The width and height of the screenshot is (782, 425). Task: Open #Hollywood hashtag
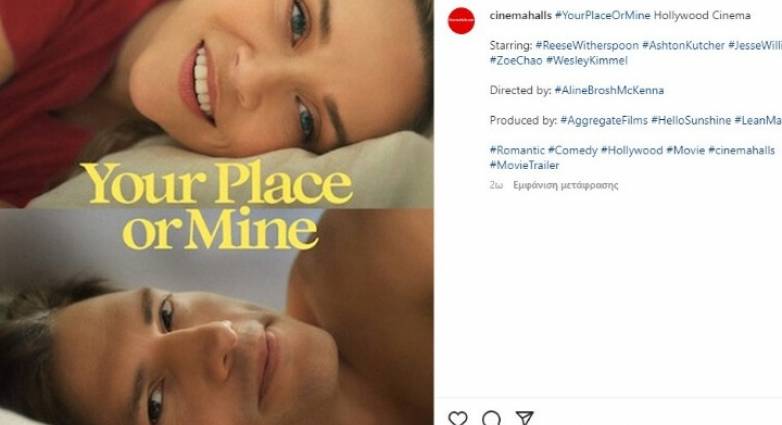[x=632, y=150]
